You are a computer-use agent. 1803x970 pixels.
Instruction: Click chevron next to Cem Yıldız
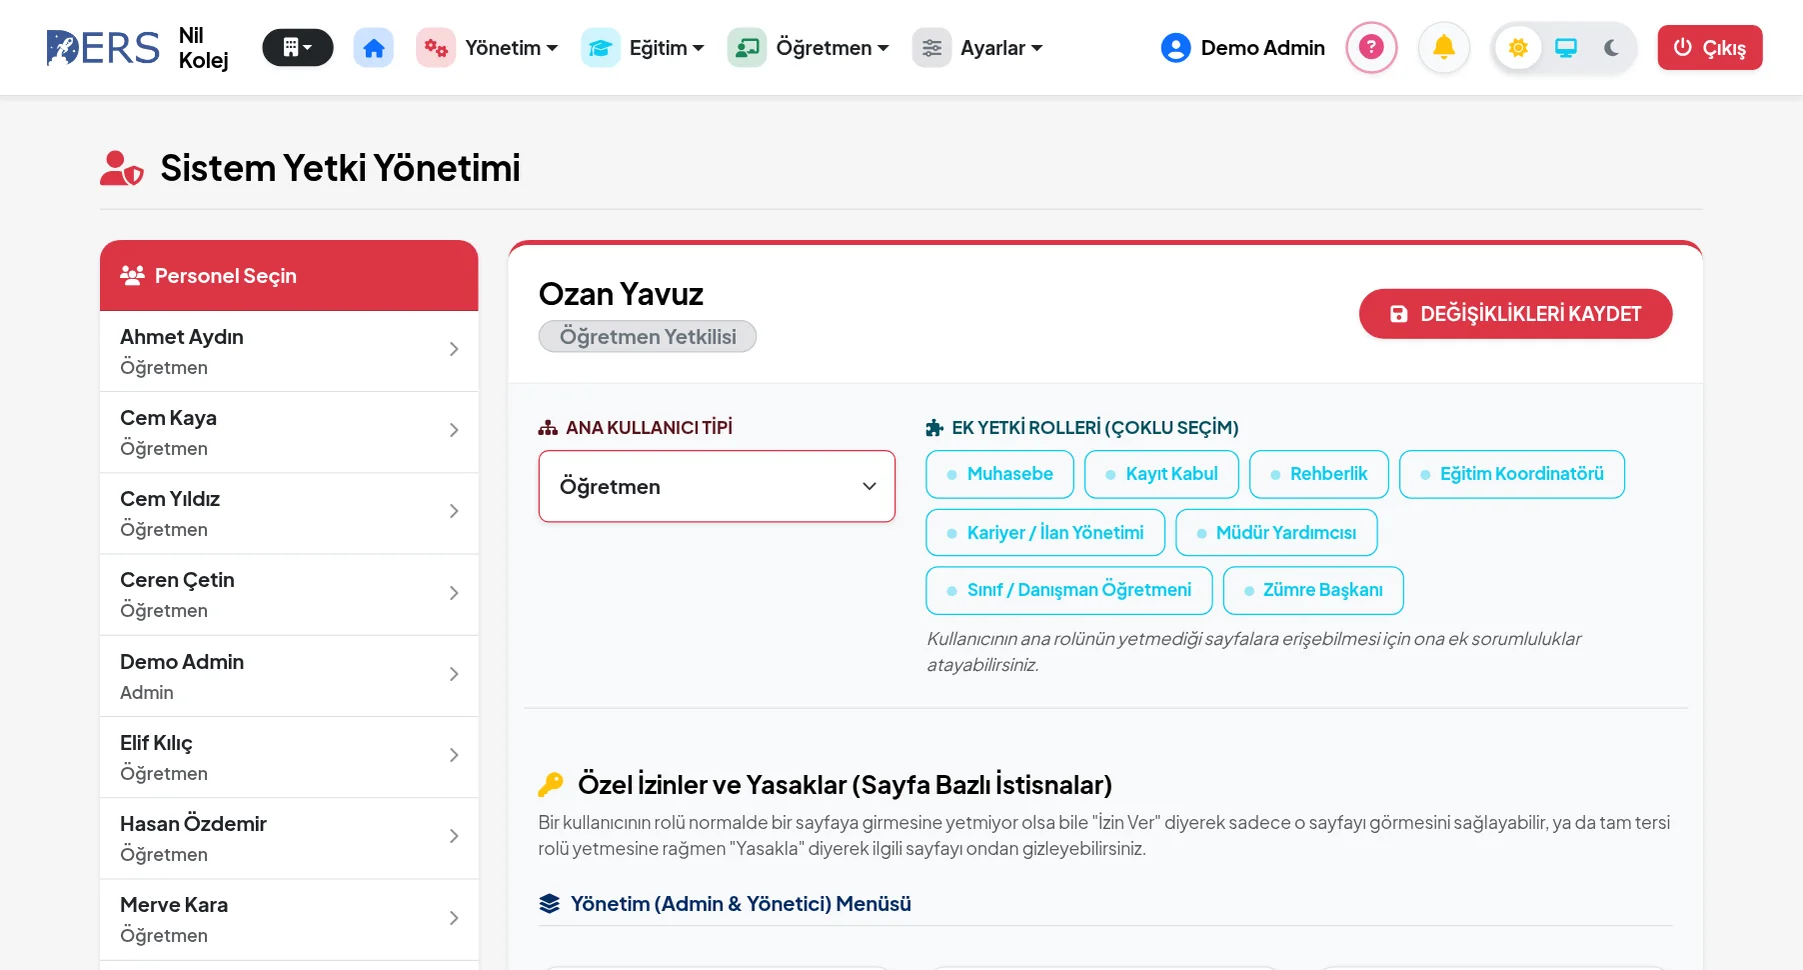coord(454,512)
